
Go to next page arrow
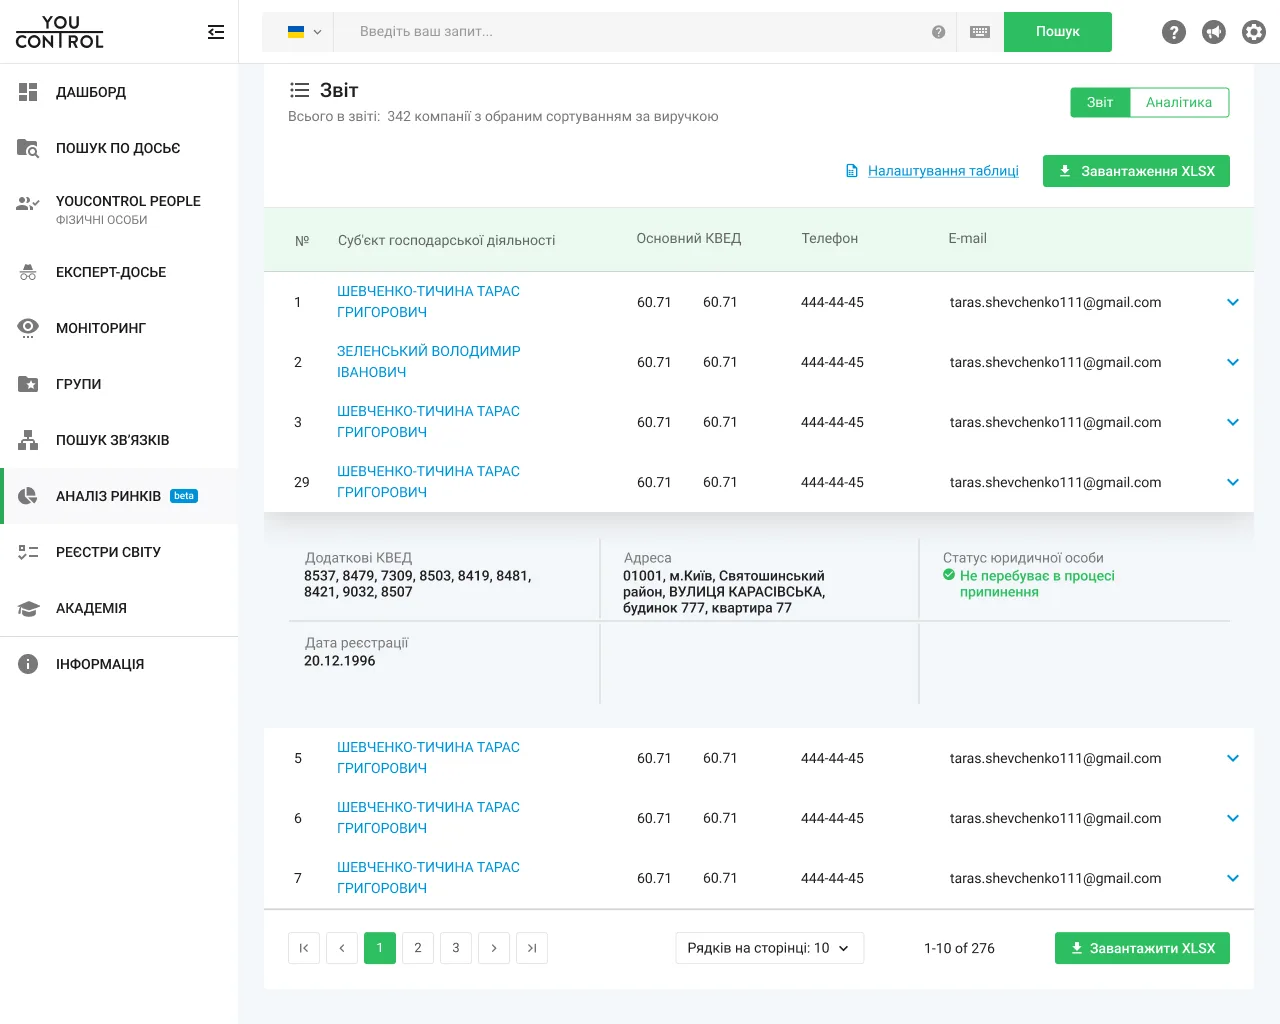pos(494,948)
